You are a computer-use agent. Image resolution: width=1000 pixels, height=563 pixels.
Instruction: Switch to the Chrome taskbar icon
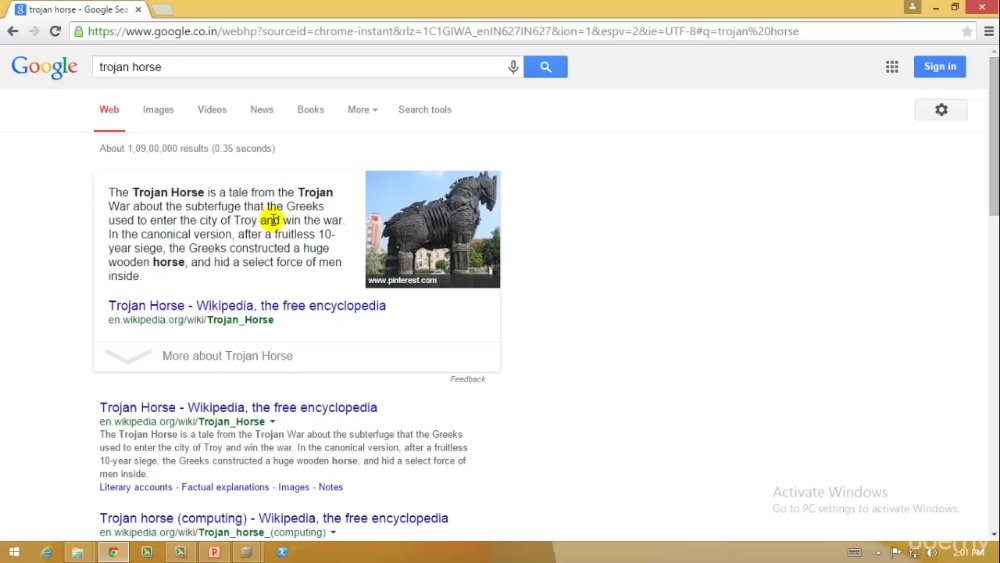(x=113, y=552)
